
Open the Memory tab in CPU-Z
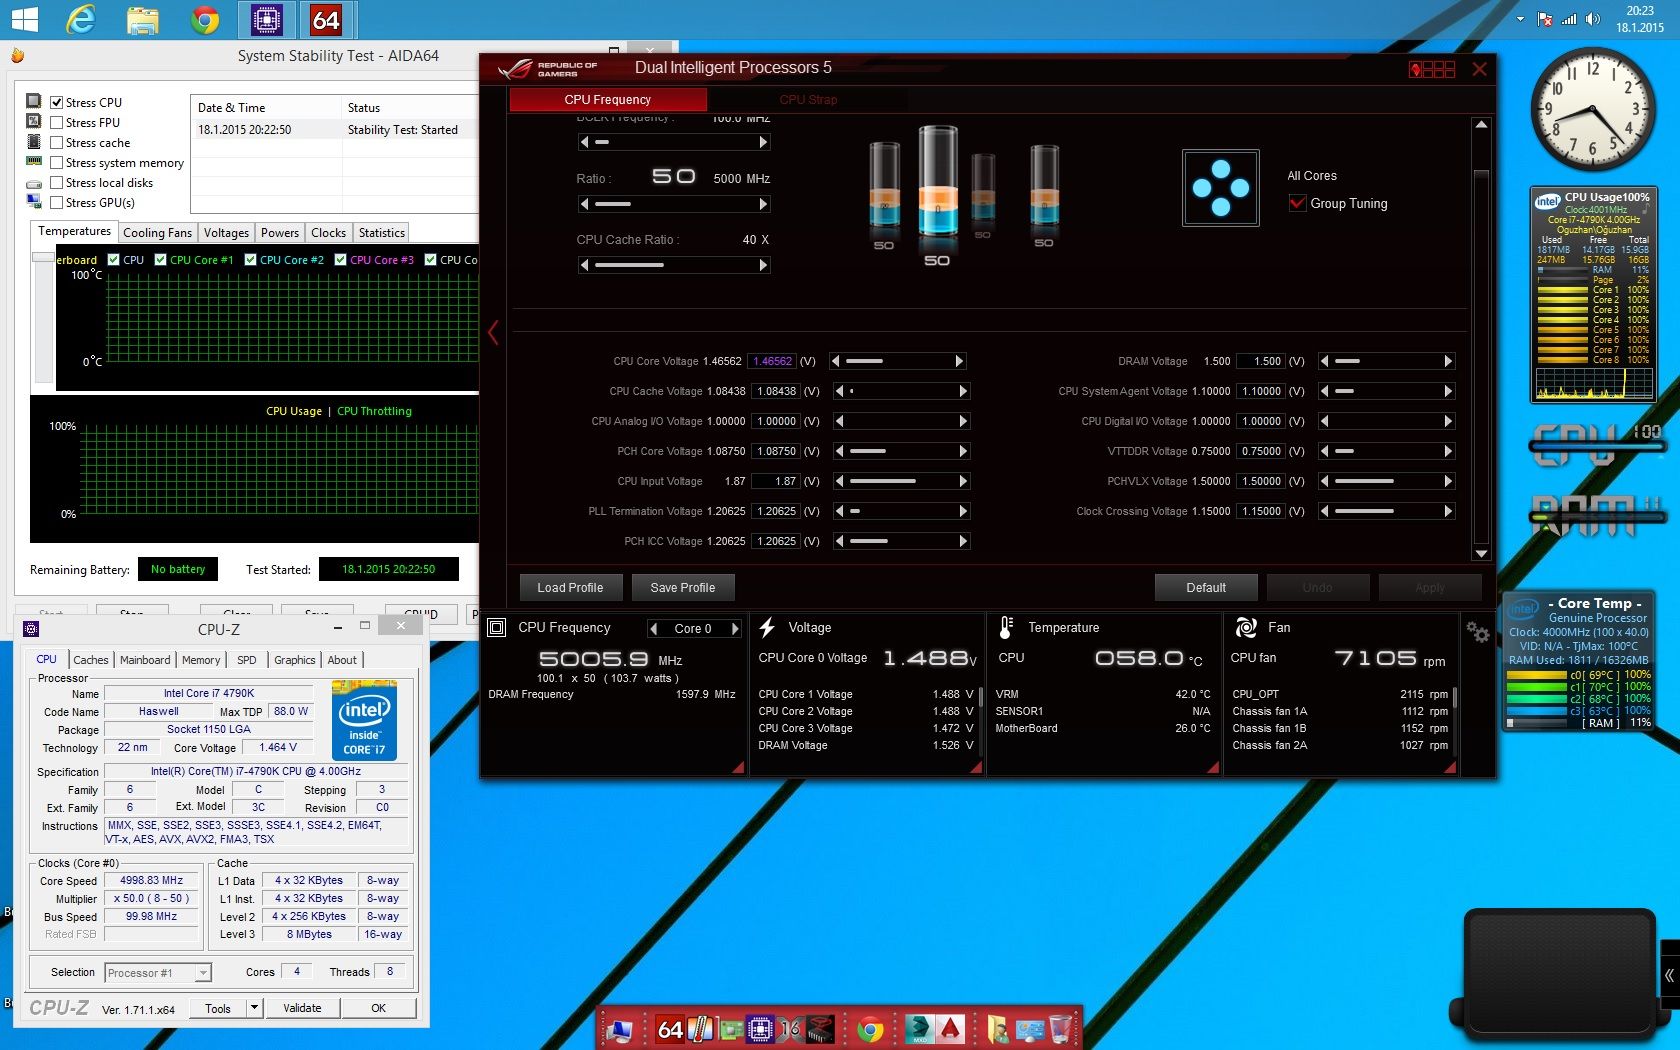pos(201,660)
